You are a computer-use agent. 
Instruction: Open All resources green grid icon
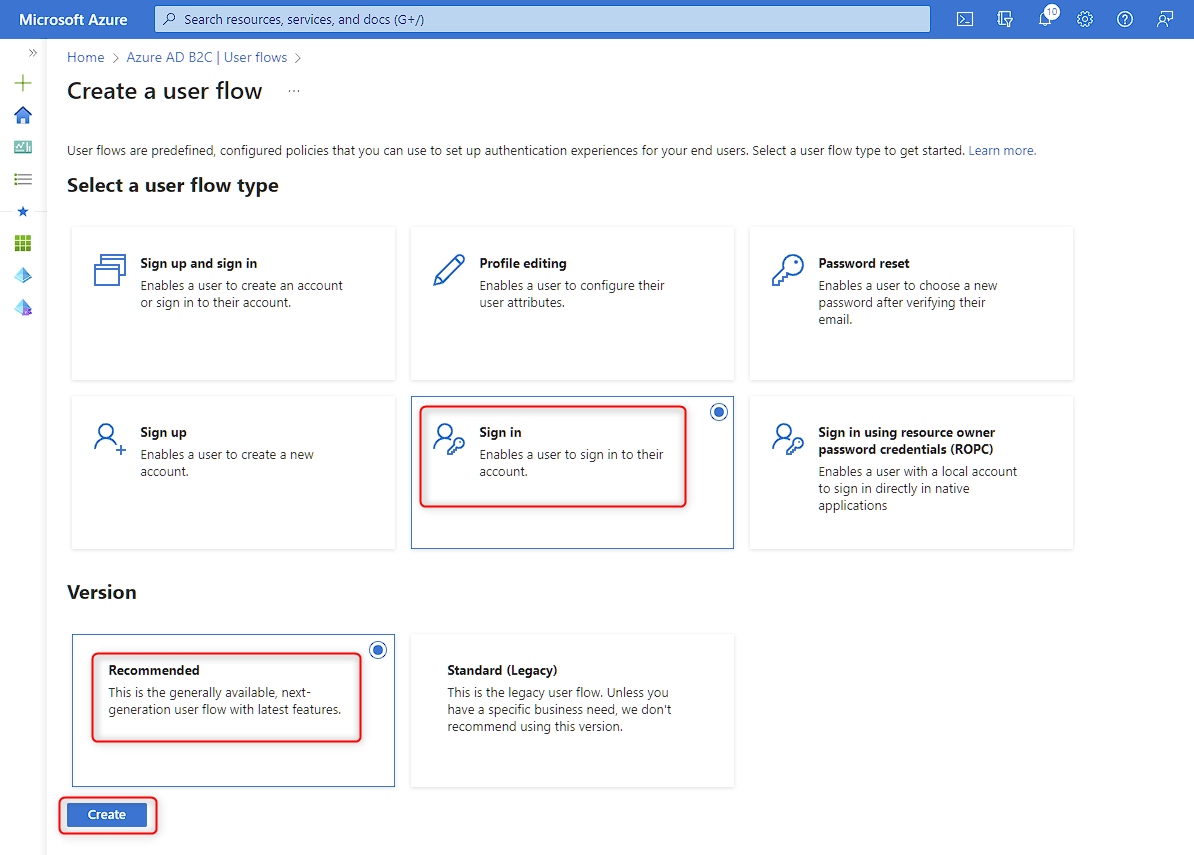(x=23, y=243)
